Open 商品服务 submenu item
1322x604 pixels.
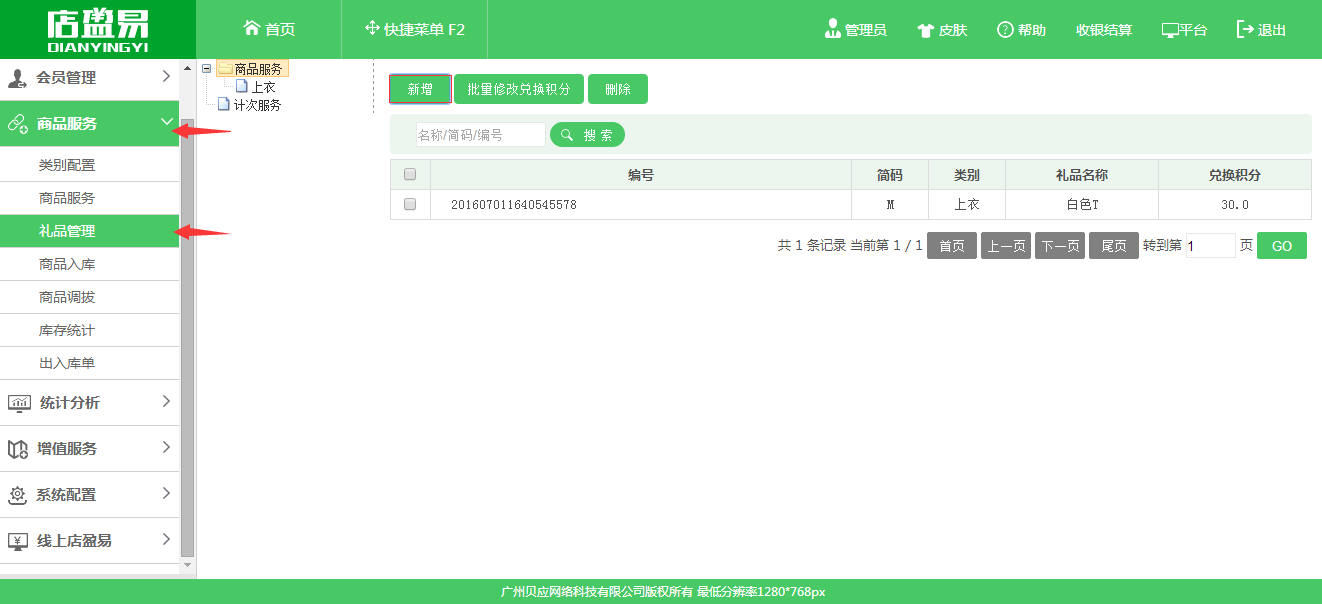[90, 198]
